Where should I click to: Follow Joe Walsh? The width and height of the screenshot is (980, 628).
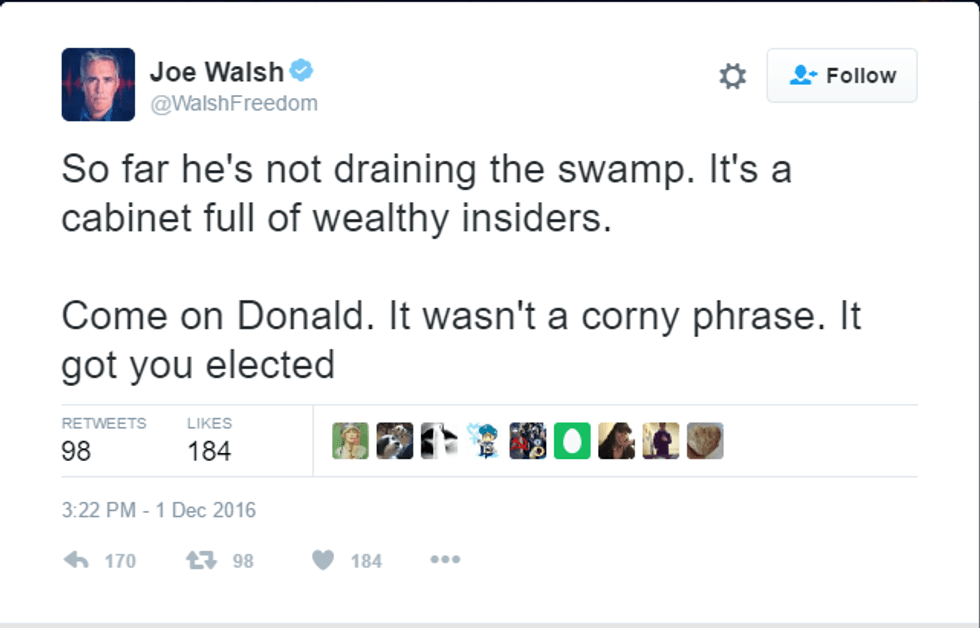click(842, 76)
